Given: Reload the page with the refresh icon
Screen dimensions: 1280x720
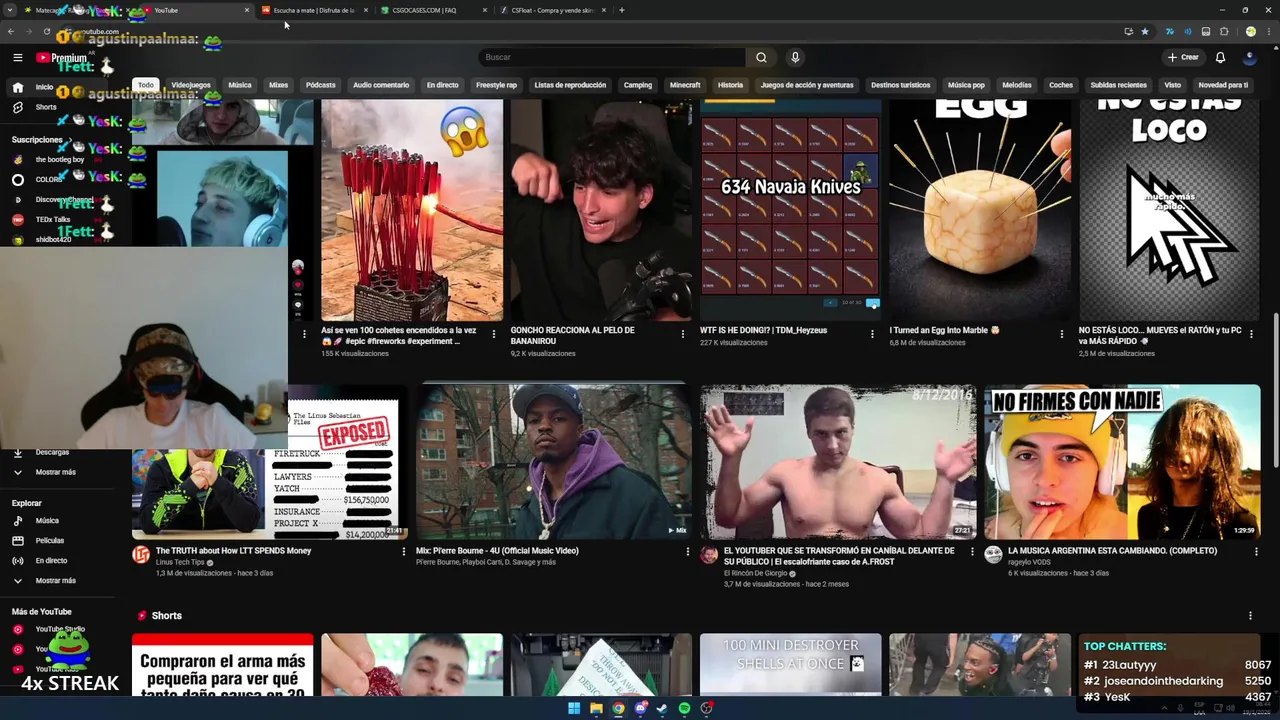Looking at the screenshot, I should tap(46, 31).
